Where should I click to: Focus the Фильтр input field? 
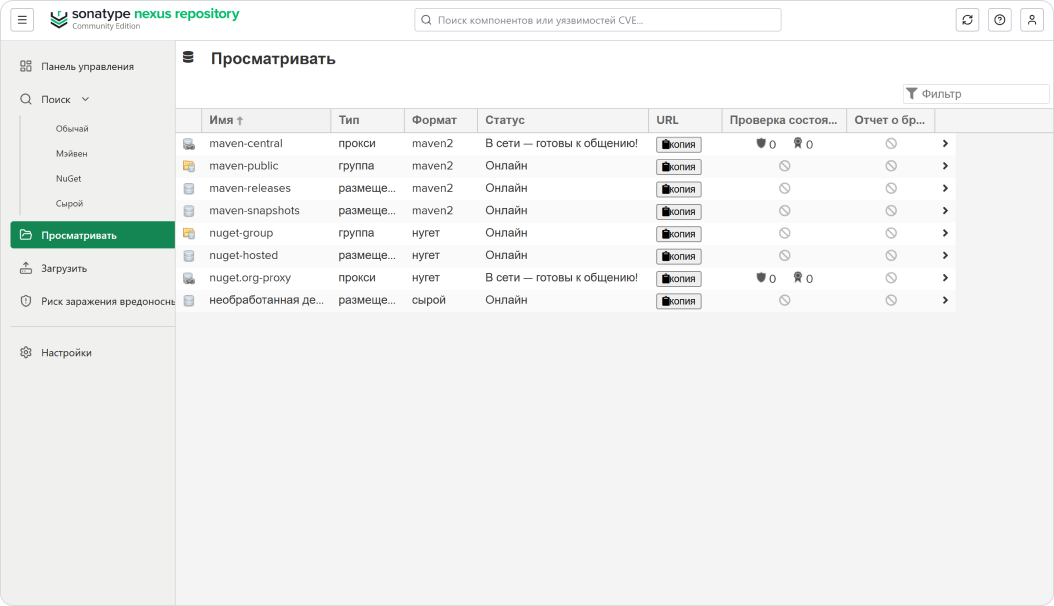pos(976,94)
